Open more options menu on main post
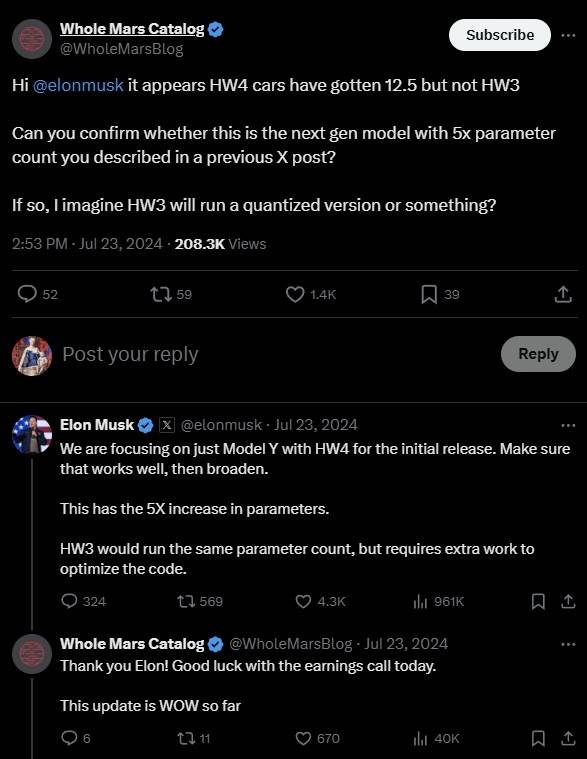The width and height of the screenshot is (587, 759). (x=568, y=35)
